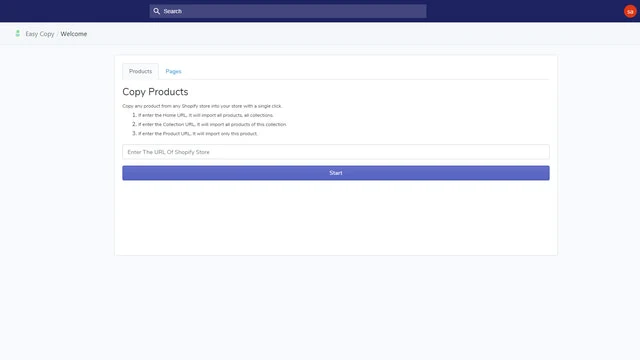Image resolution: width=640 pixels, height=360 pixels.
Task: Open the Easy Copy breadcrumb link
Action: point(40,34)
